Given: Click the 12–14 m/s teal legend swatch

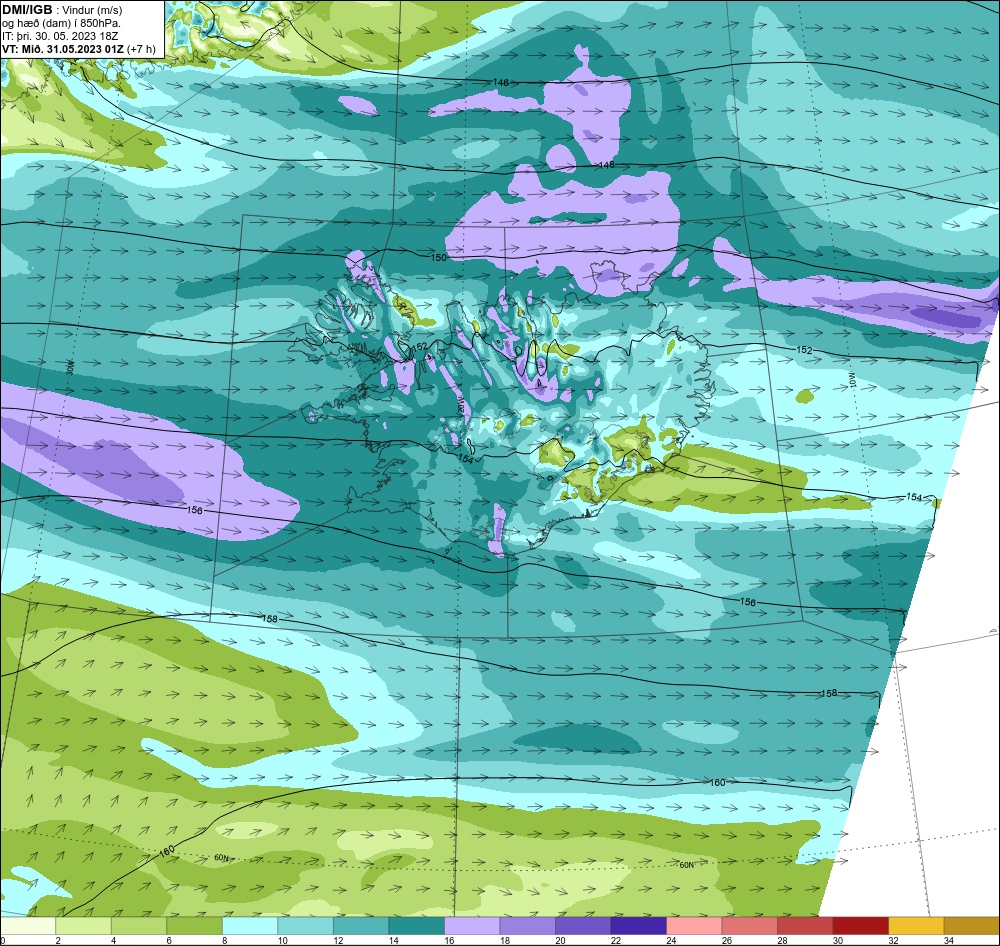Looking at the screenshot, I should [x=361, y=926].
